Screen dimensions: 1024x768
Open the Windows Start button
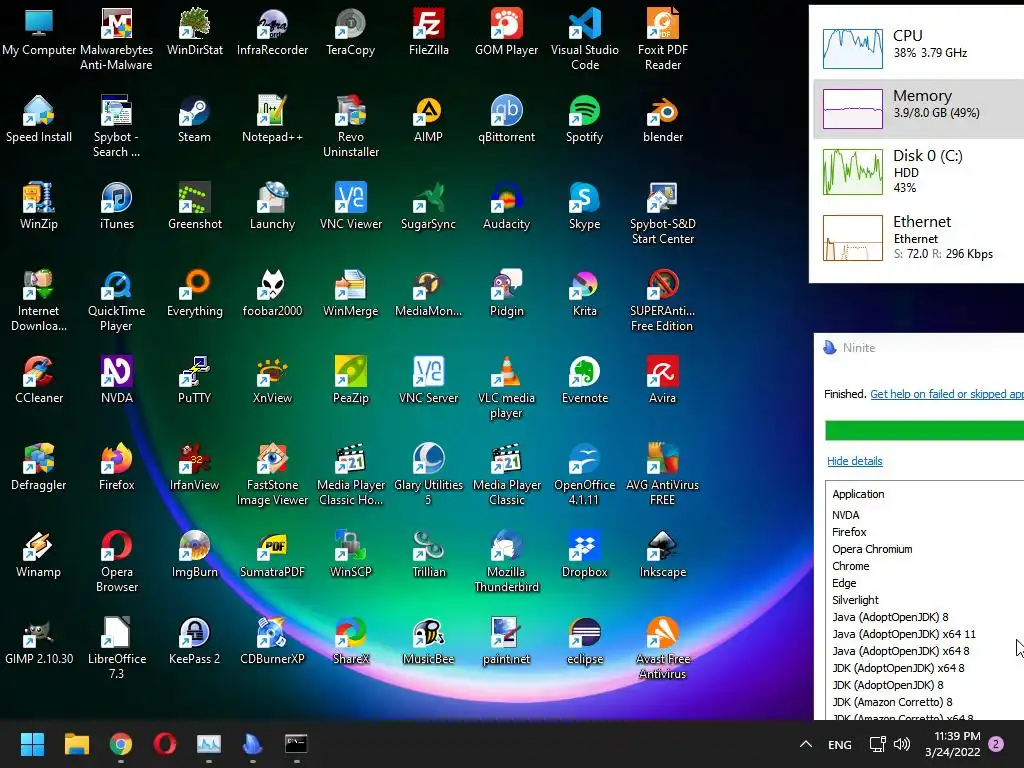coord(32,744)
